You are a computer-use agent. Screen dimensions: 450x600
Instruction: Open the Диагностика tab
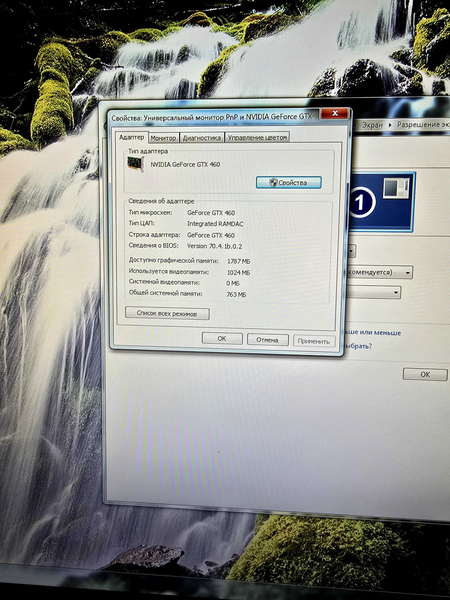point(202,138)
